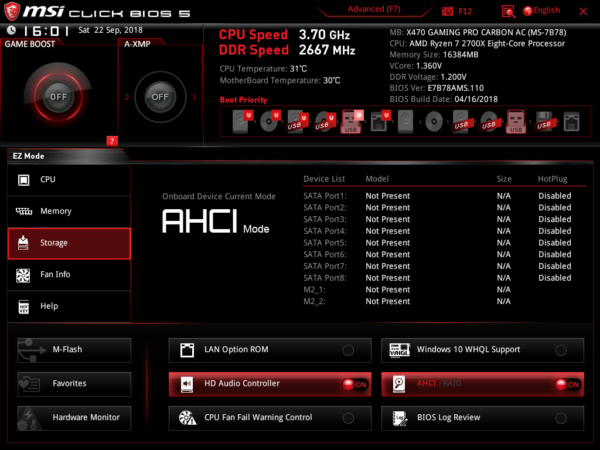
Task: Open the Help section
Action: 69,307
